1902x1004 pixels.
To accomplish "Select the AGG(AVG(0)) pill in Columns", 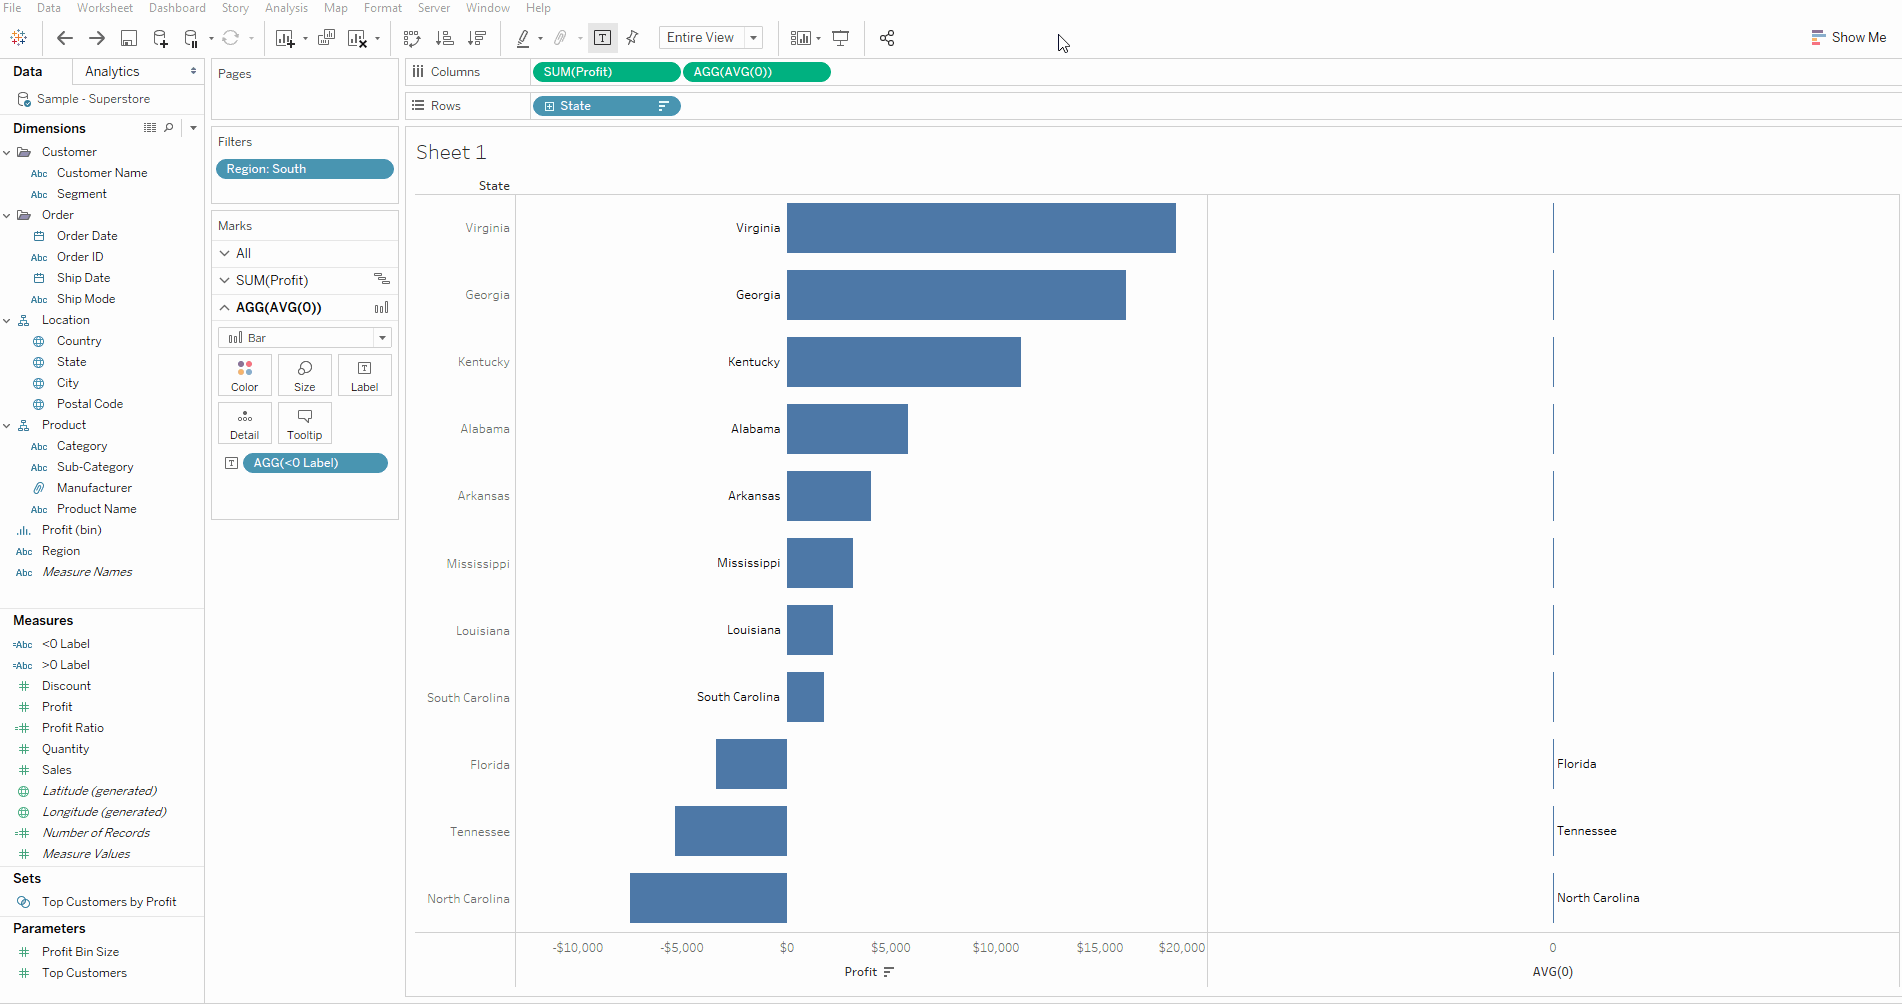I will pyautogui.click(x=757, y=72).
